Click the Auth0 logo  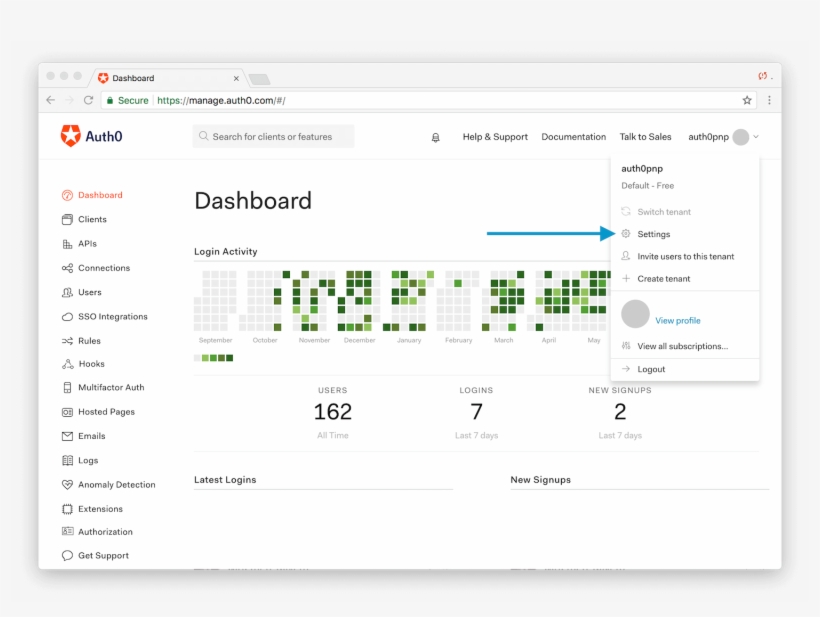[x=92, y=136]
